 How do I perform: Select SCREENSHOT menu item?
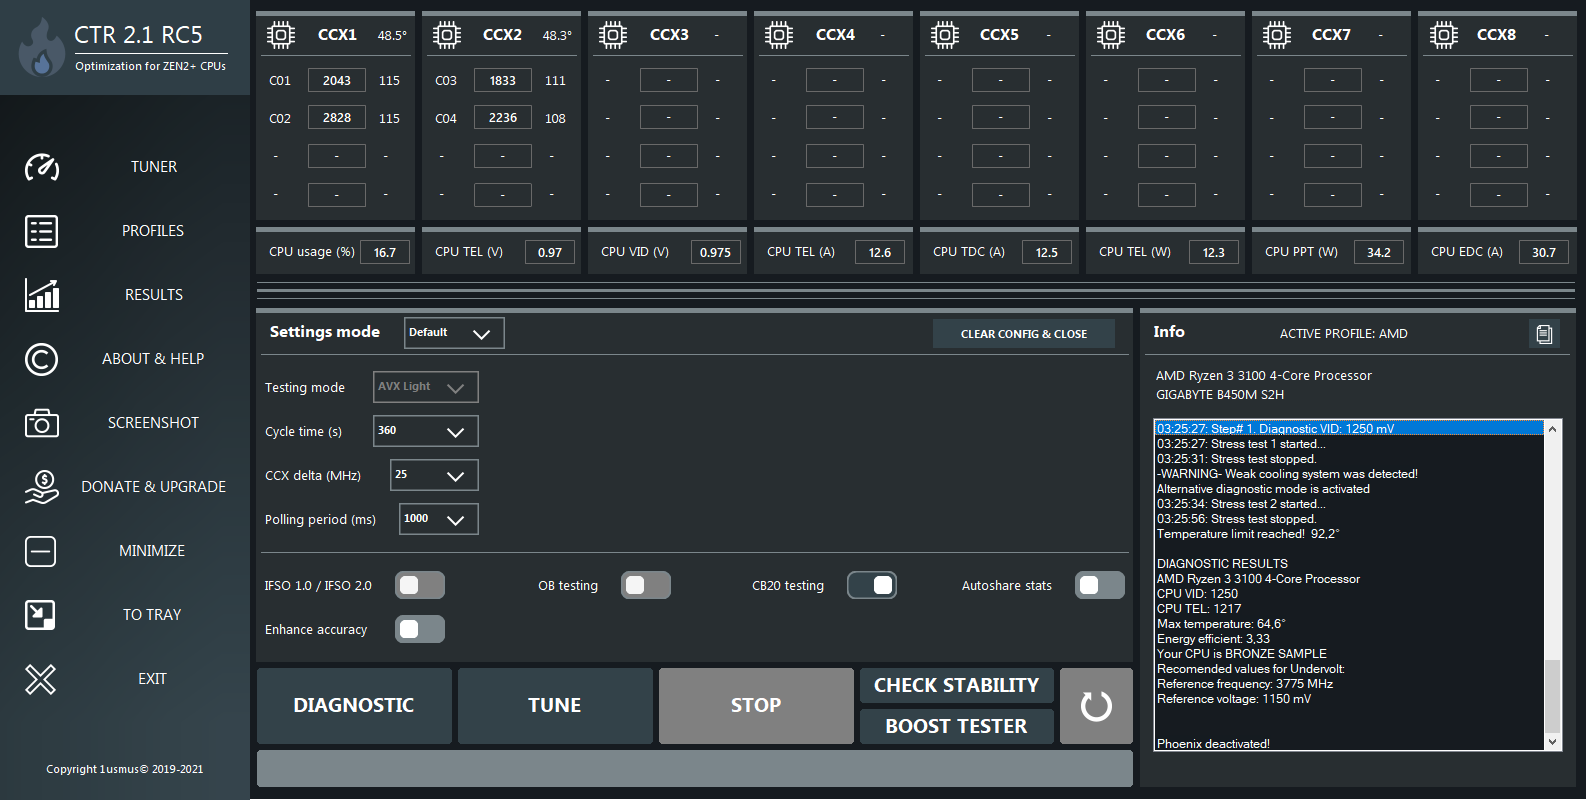coord(153,423)
